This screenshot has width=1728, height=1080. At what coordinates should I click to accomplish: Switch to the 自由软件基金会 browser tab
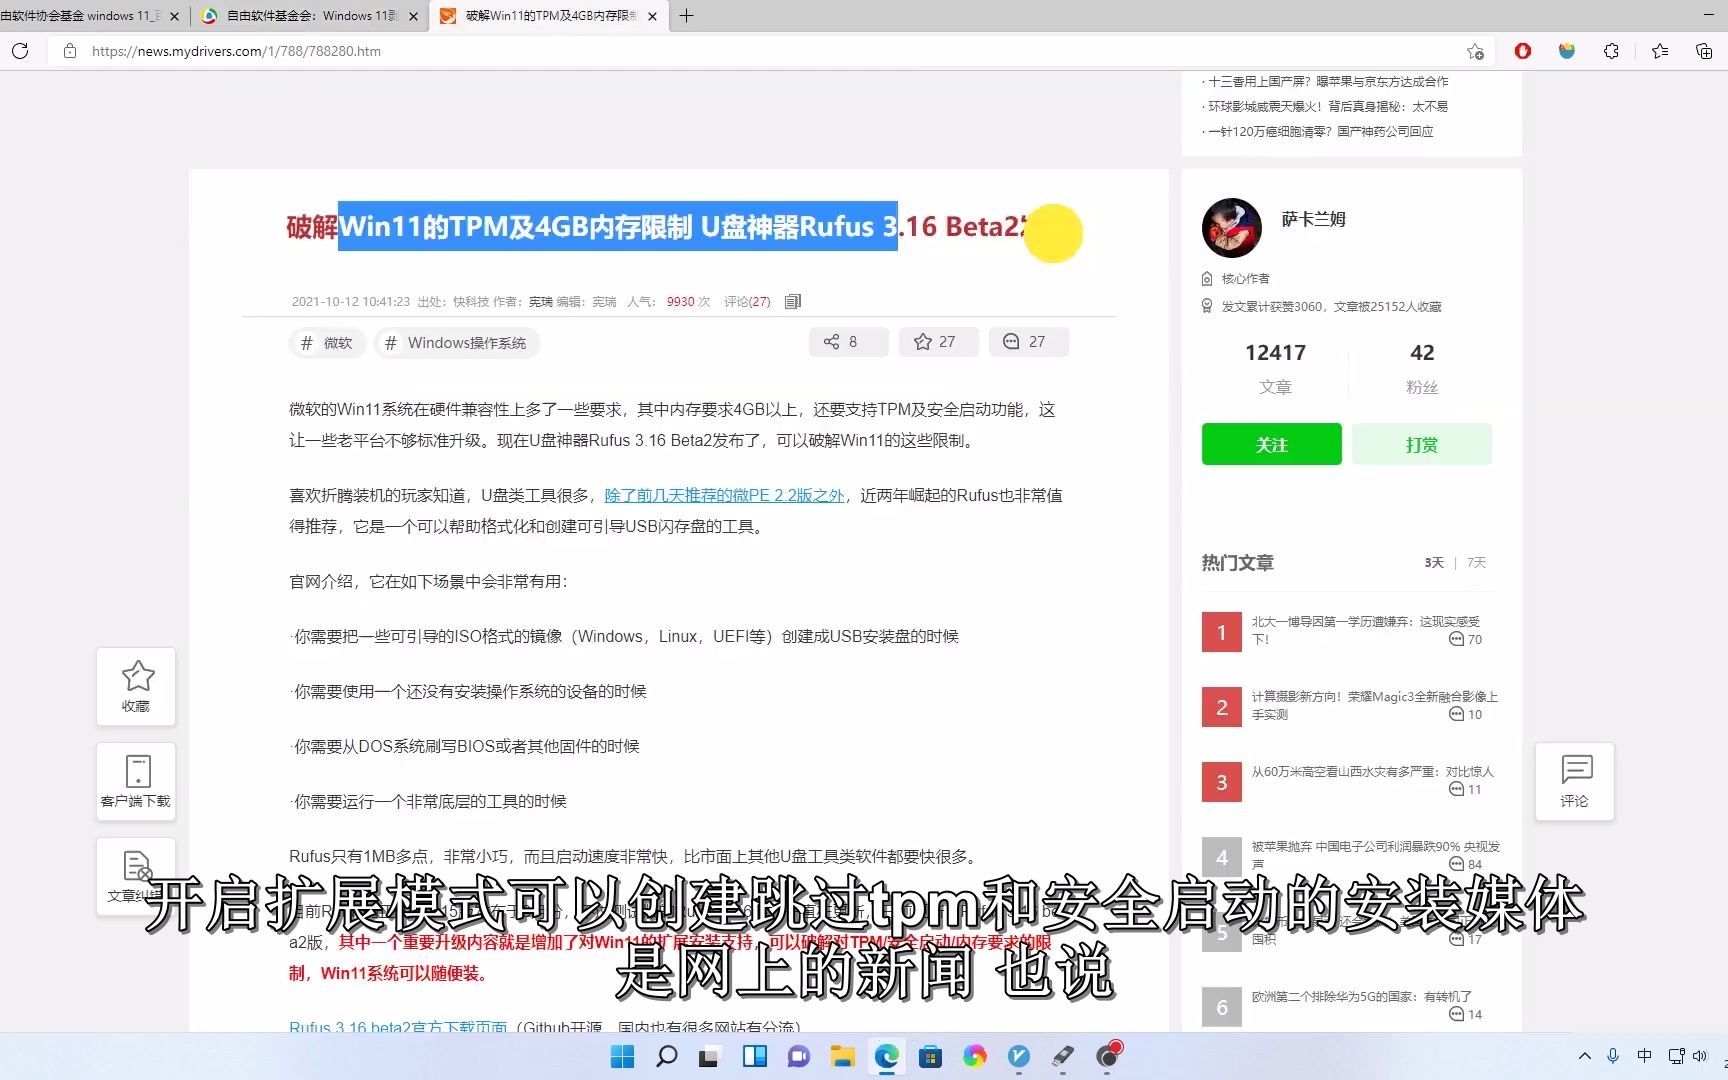pos(300,16)
